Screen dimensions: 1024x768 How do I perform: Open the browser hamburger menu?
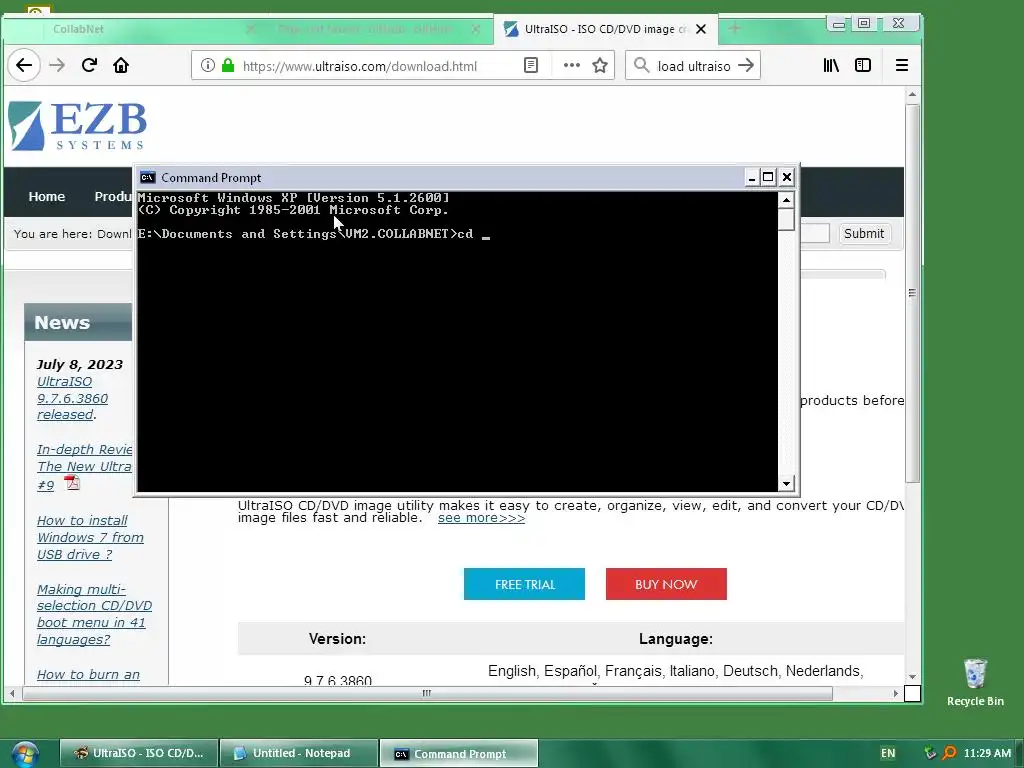pos(901,65)
